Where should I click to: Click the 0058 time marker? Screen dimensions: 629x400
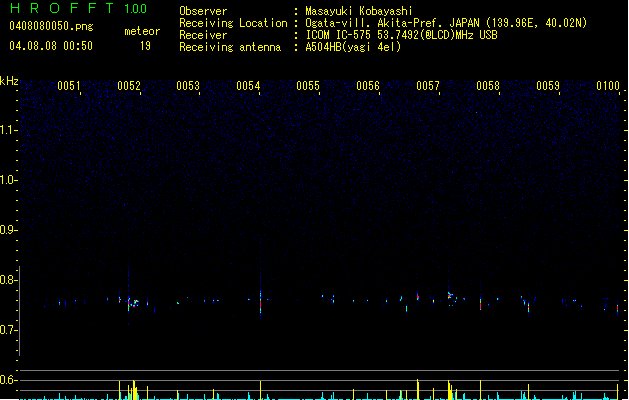[x=488, y=86]
